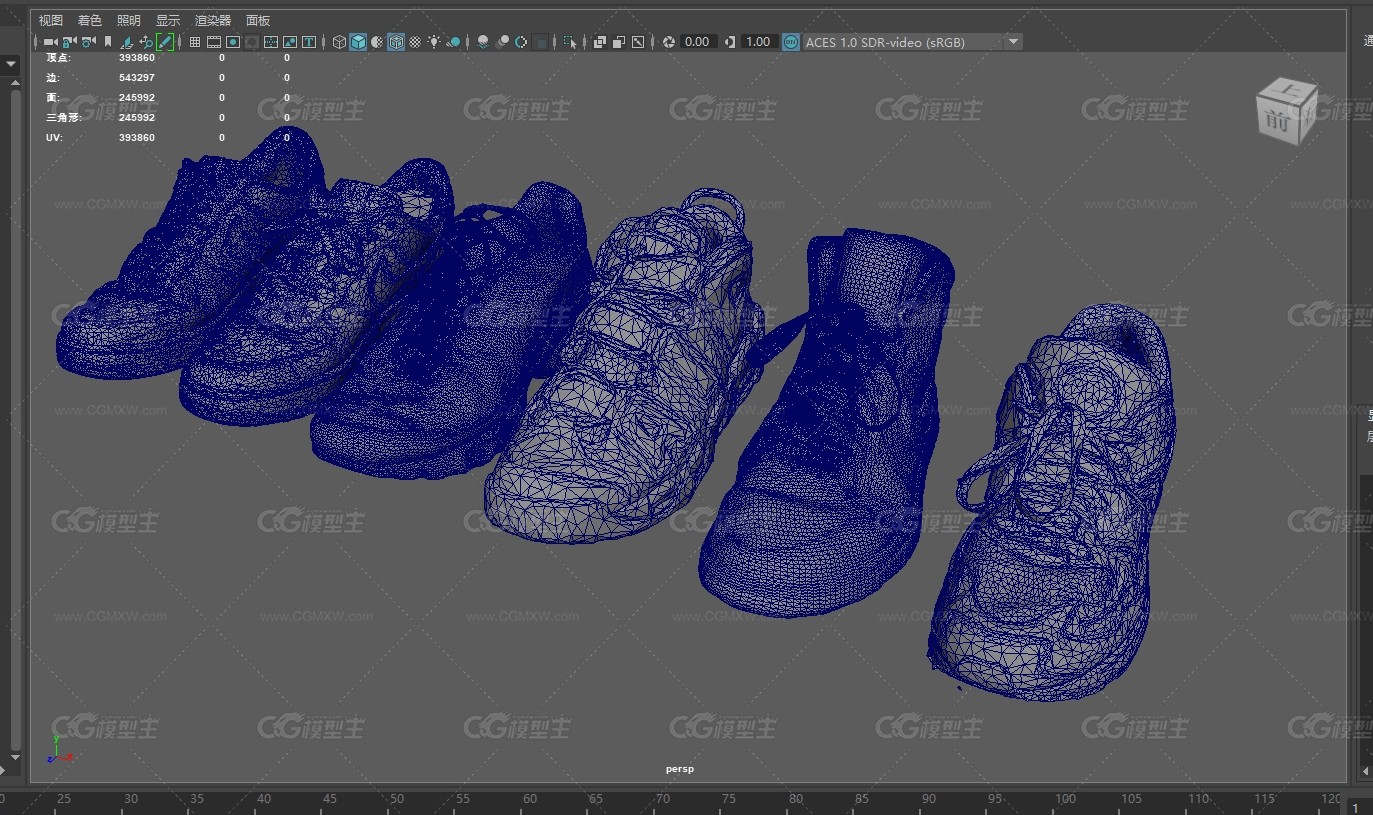Viewport: 1373px width, 815px height.
Task: Toggle X-ray active components icon
Action: [x=618, y=42]
